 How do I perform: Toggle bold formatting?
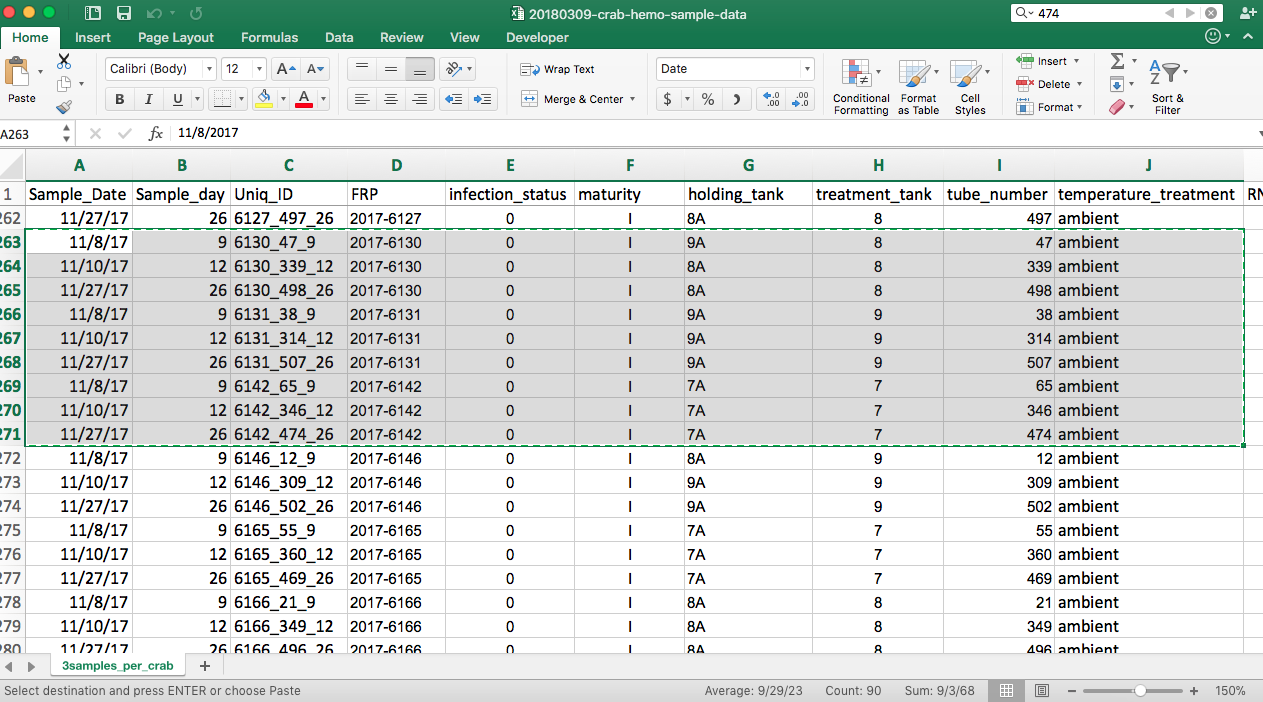point(120,99)
